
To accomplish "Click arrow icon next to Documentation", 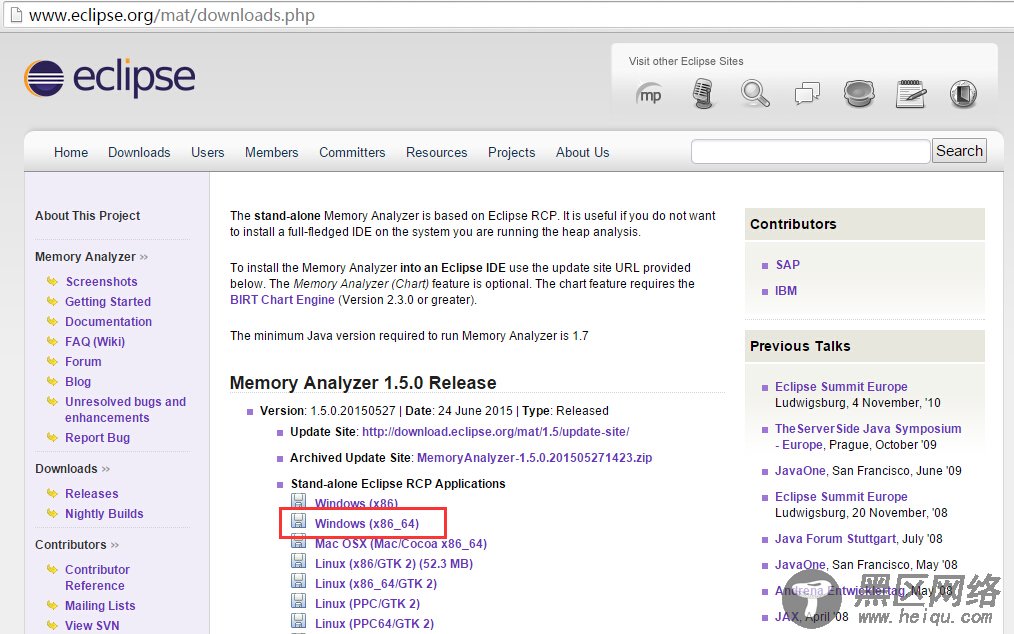I will click(x=52, y=321).
